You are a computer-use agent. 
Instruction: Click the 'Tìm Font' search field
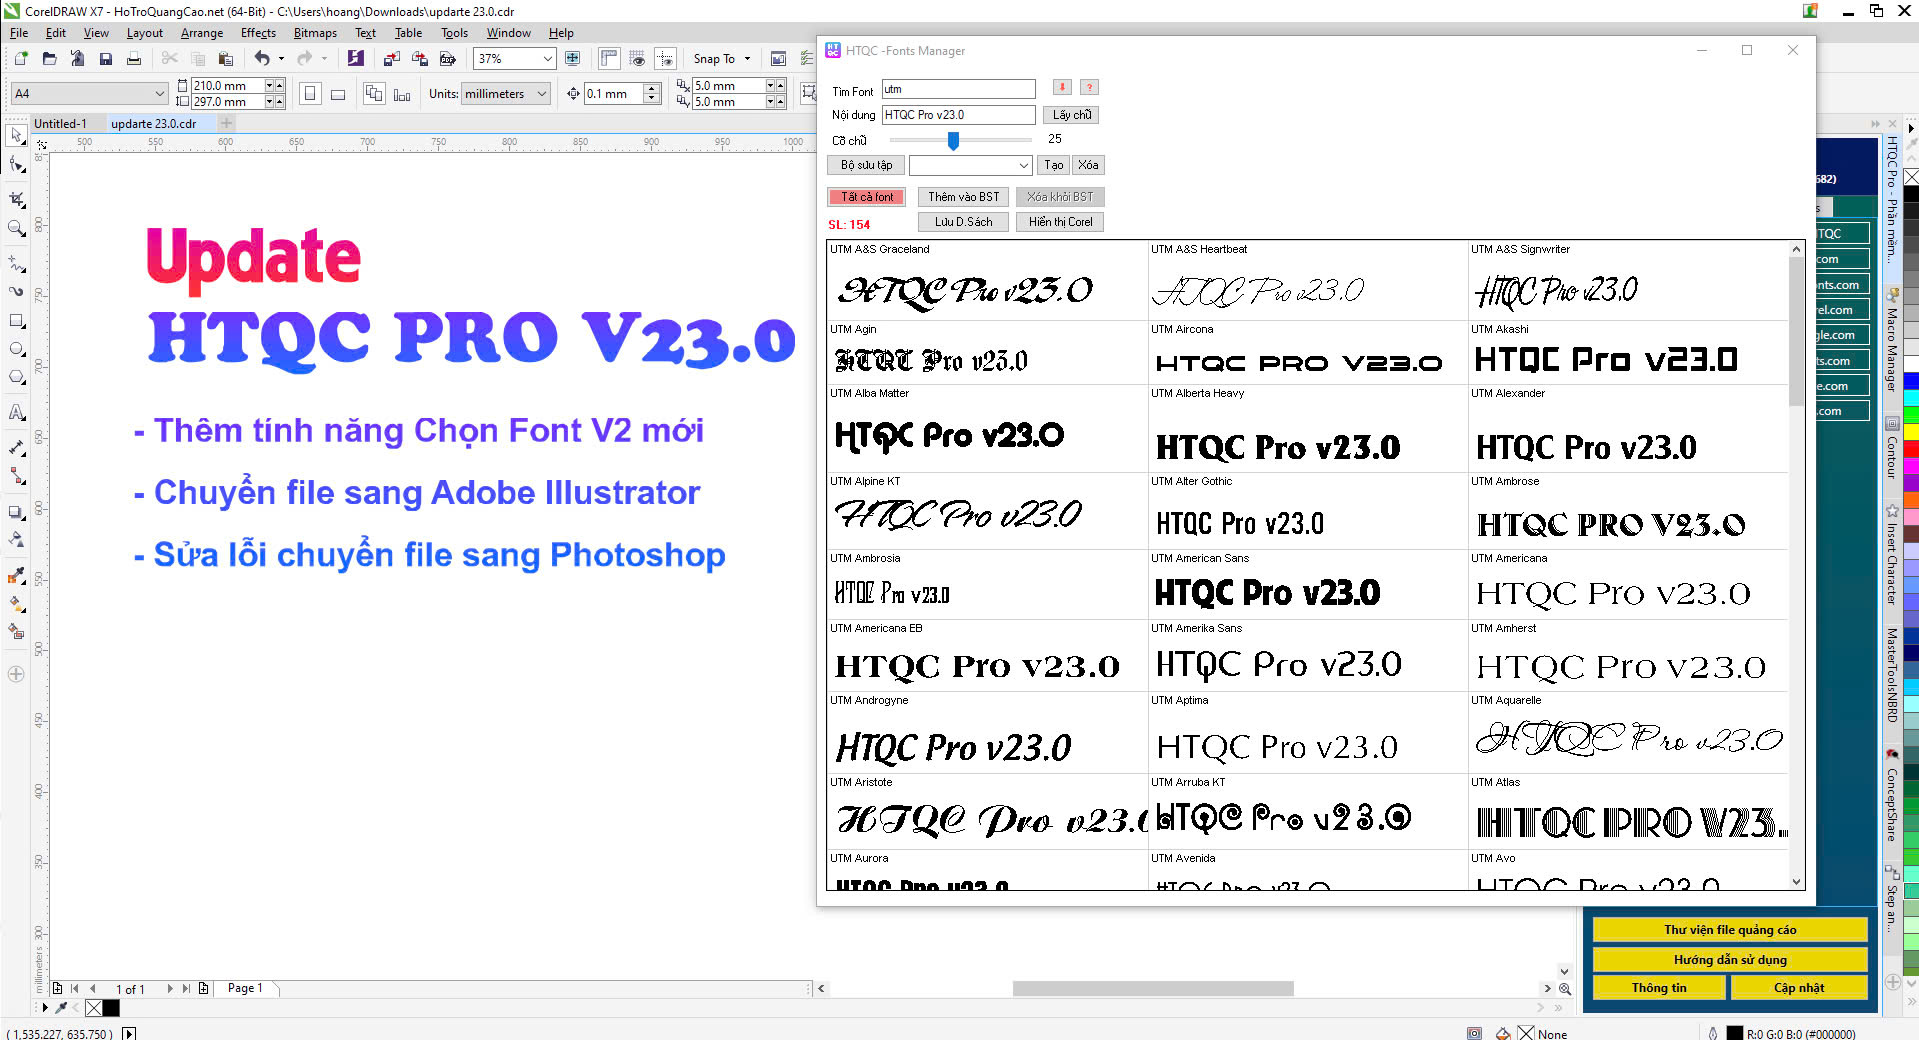click(x=958, y=89)
